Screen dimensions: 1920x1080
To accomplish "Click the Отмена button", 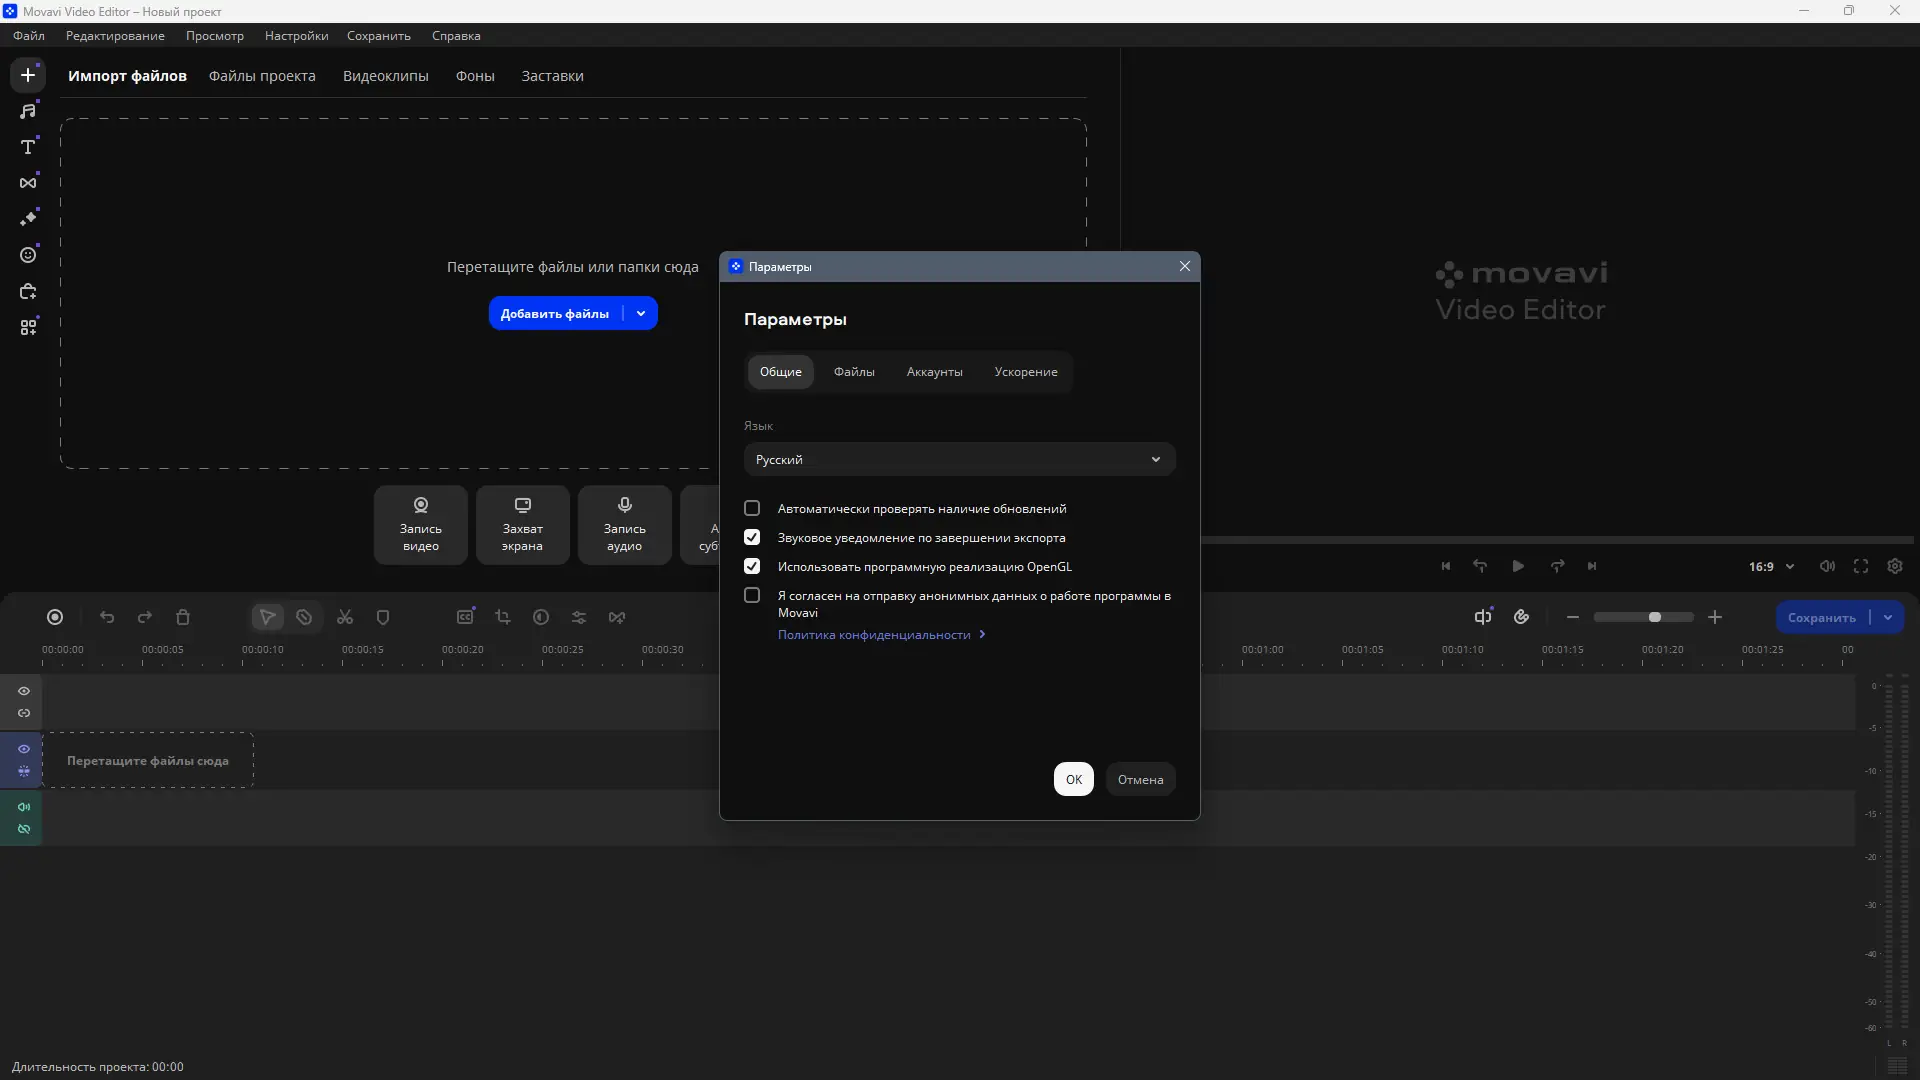I will point(1140,779).
